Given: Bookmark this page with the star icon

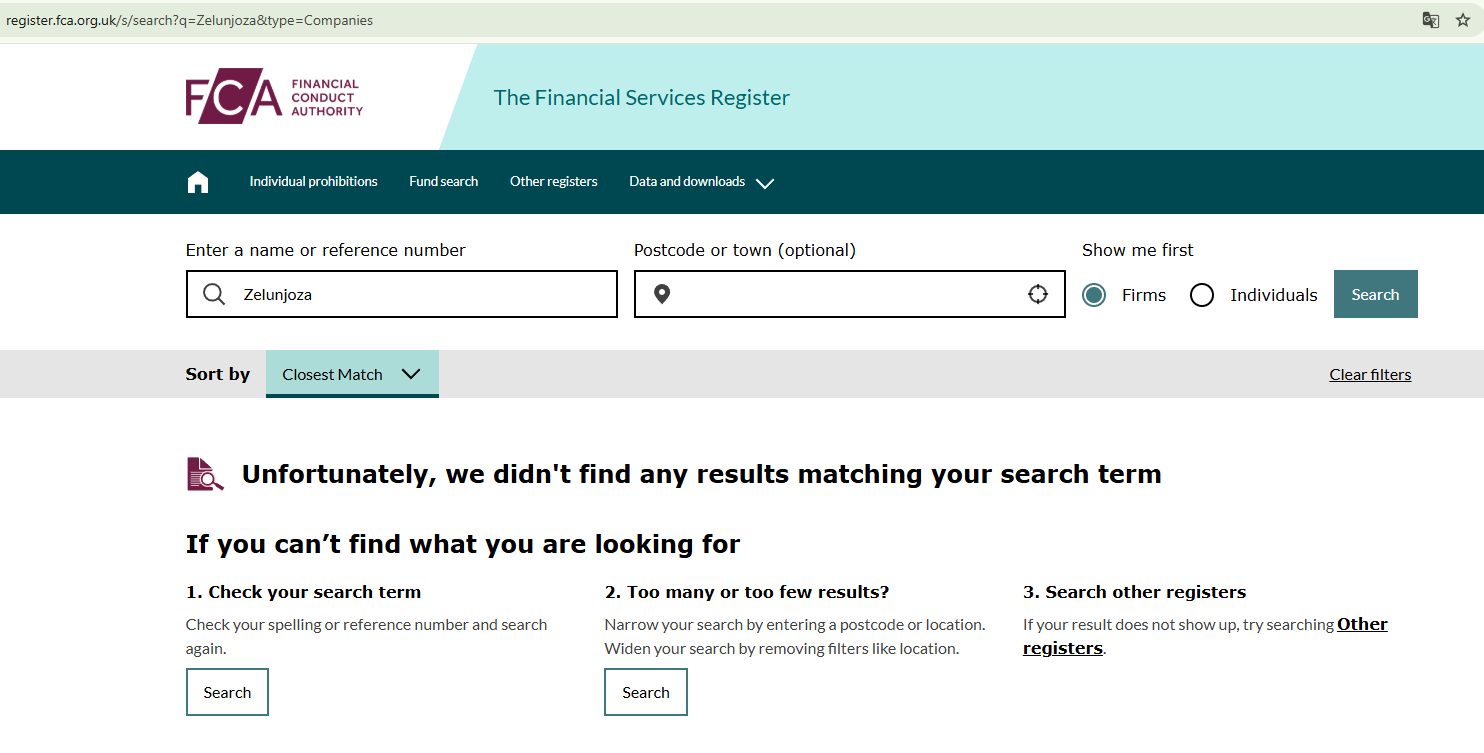Looking at the screenshot, I should click(x=1463, y=20).
